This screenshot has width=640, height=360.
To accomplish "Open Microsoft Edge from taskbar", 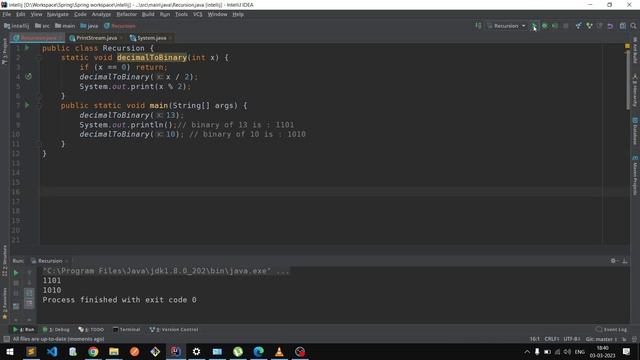I will pos(258,352).
